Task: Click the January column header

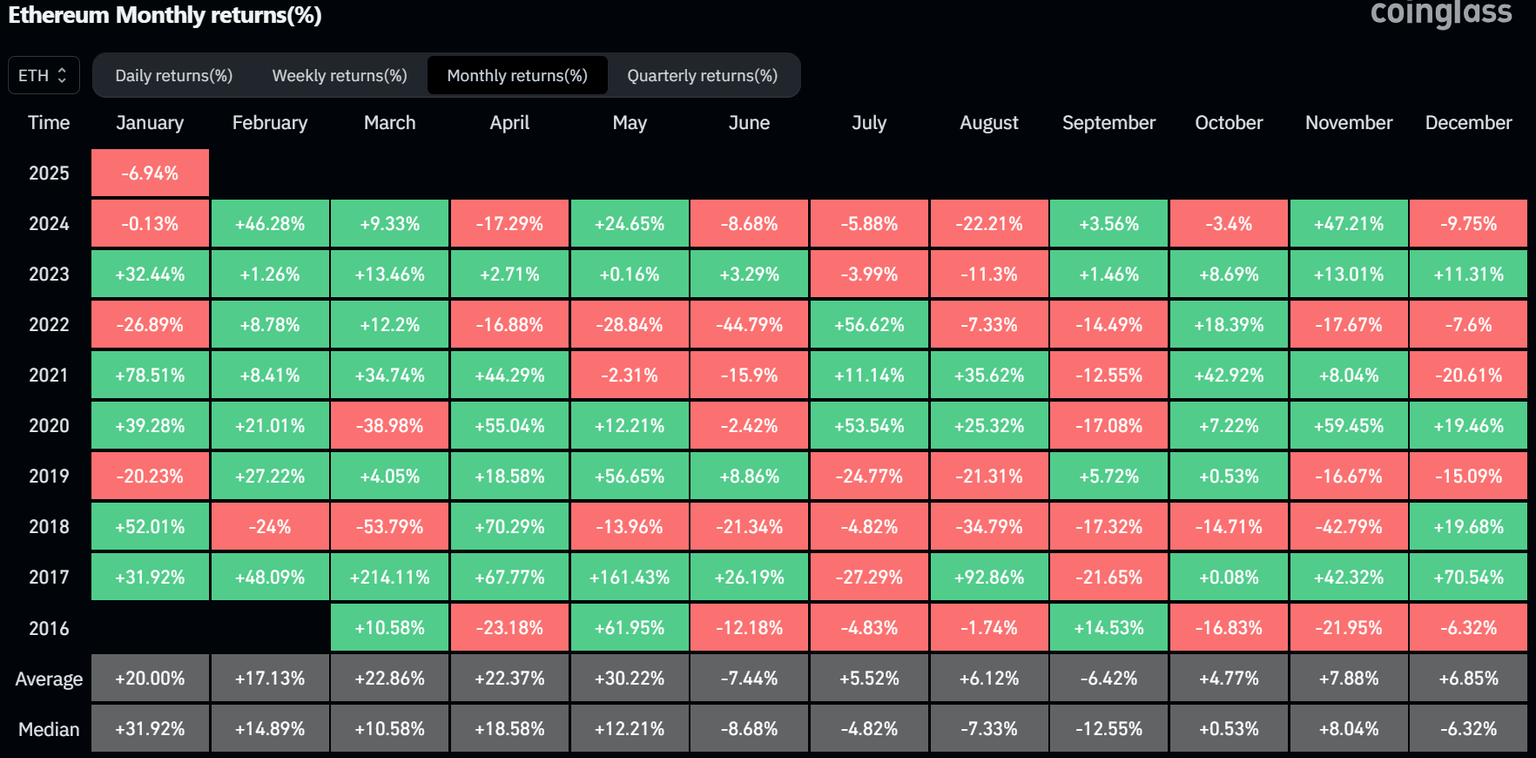Action: [150, 123]
